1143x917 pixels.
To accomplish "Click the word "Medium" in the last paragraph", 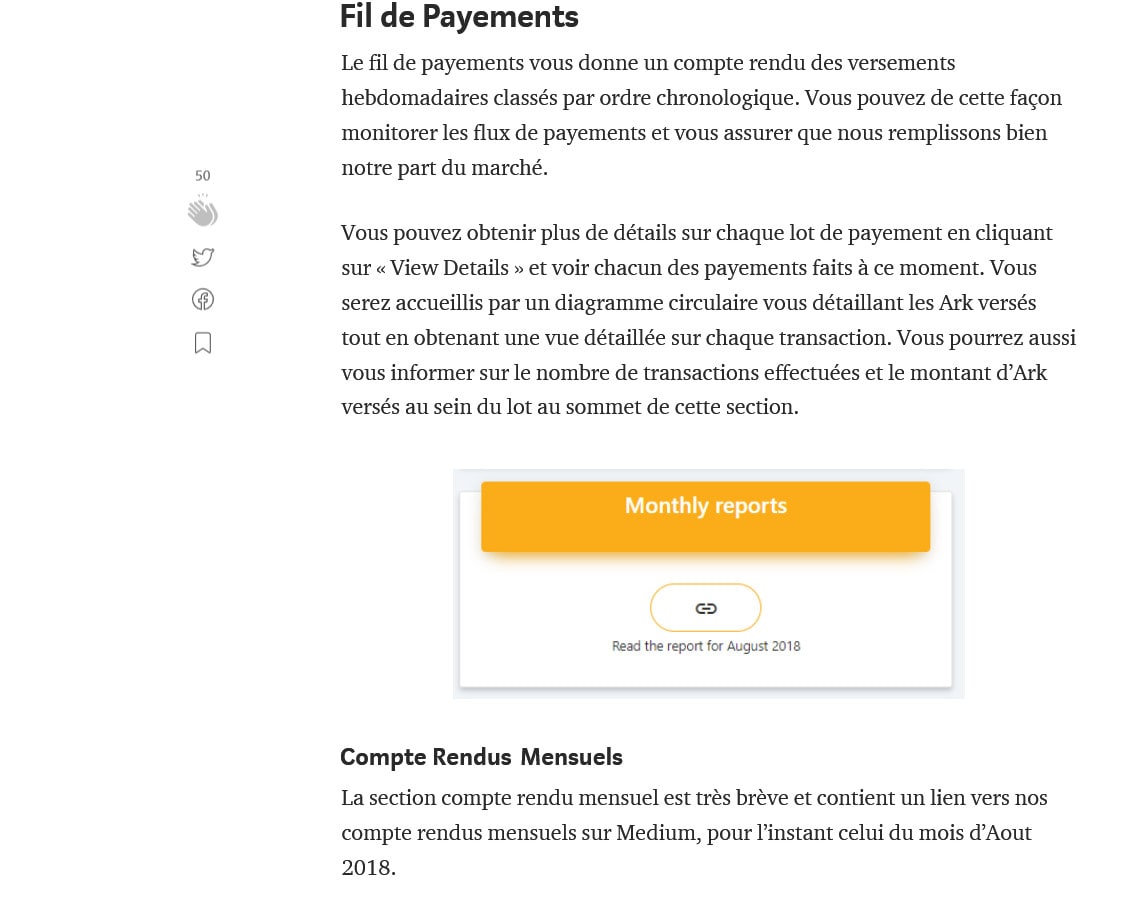I will (655, 833).
